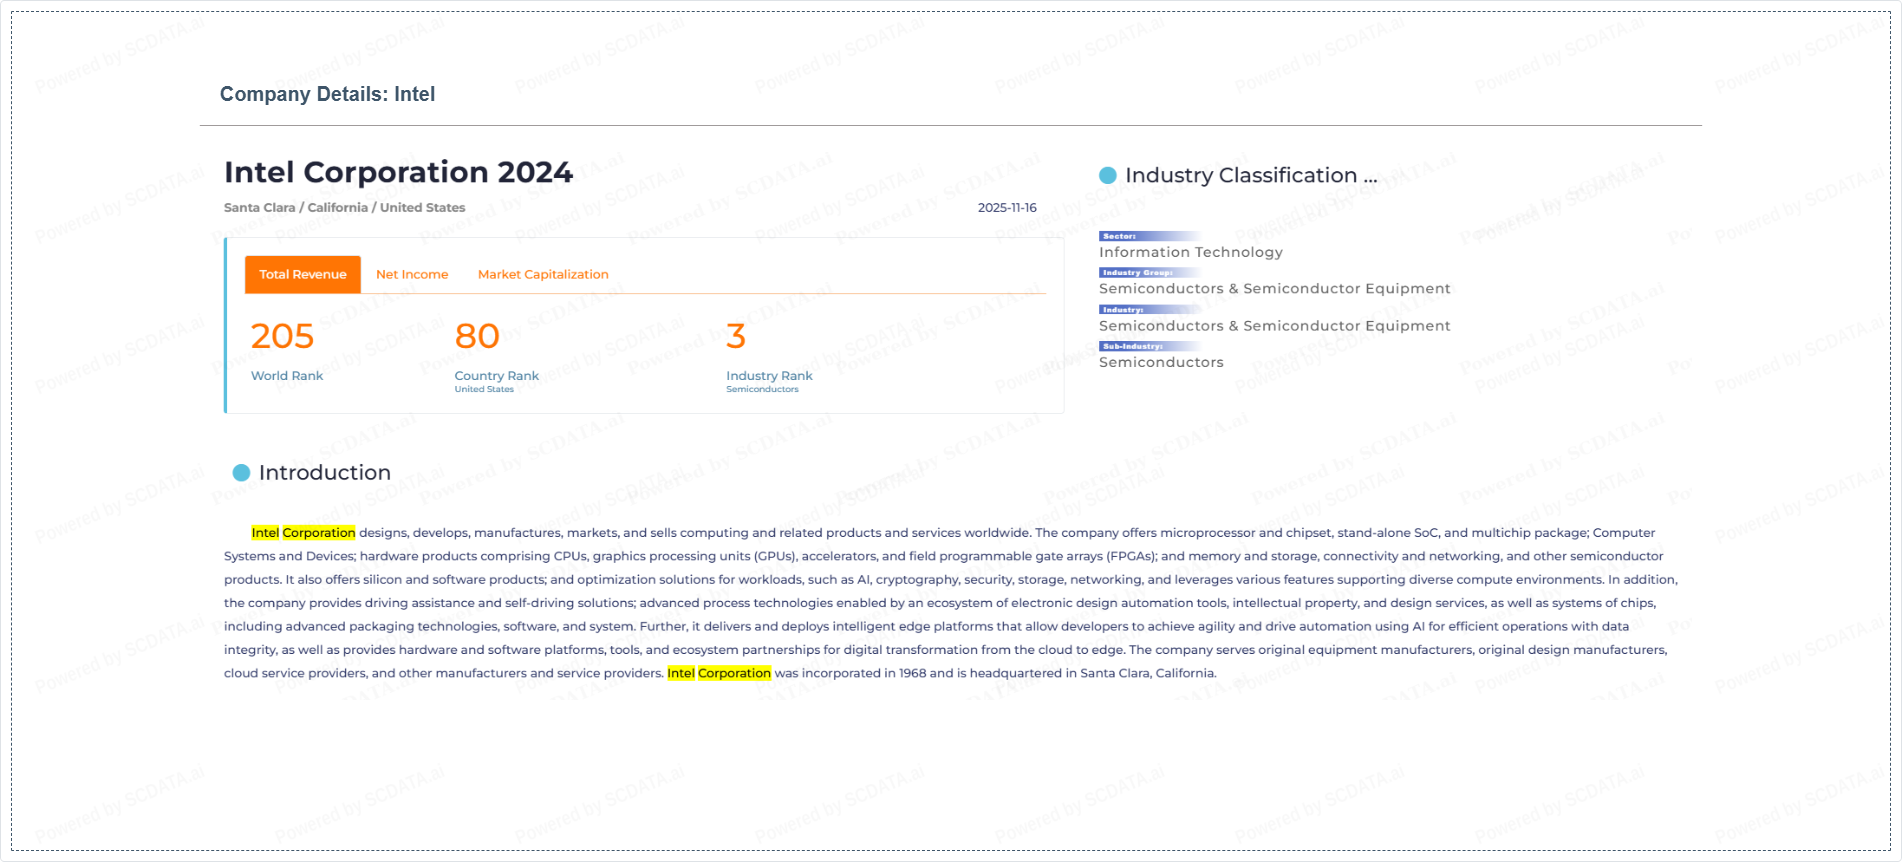Click the Country Rank number 80

tap(477, 337)
